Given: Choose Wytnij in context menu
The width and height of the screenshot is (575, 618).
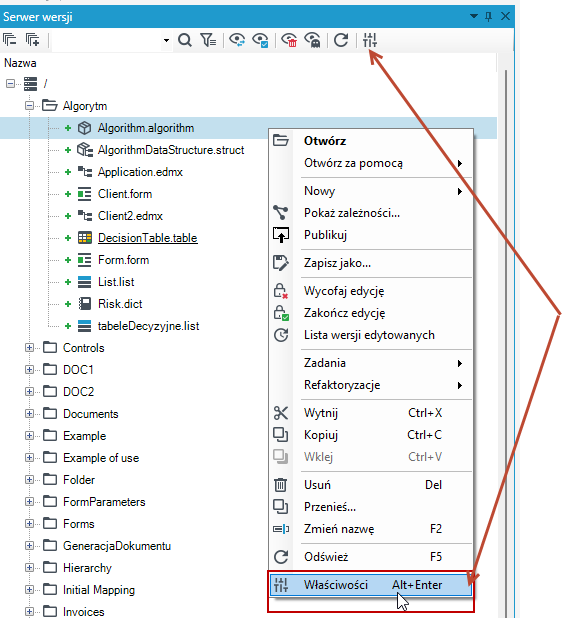Looking at the screenshot, I should (x=370, y=413).
